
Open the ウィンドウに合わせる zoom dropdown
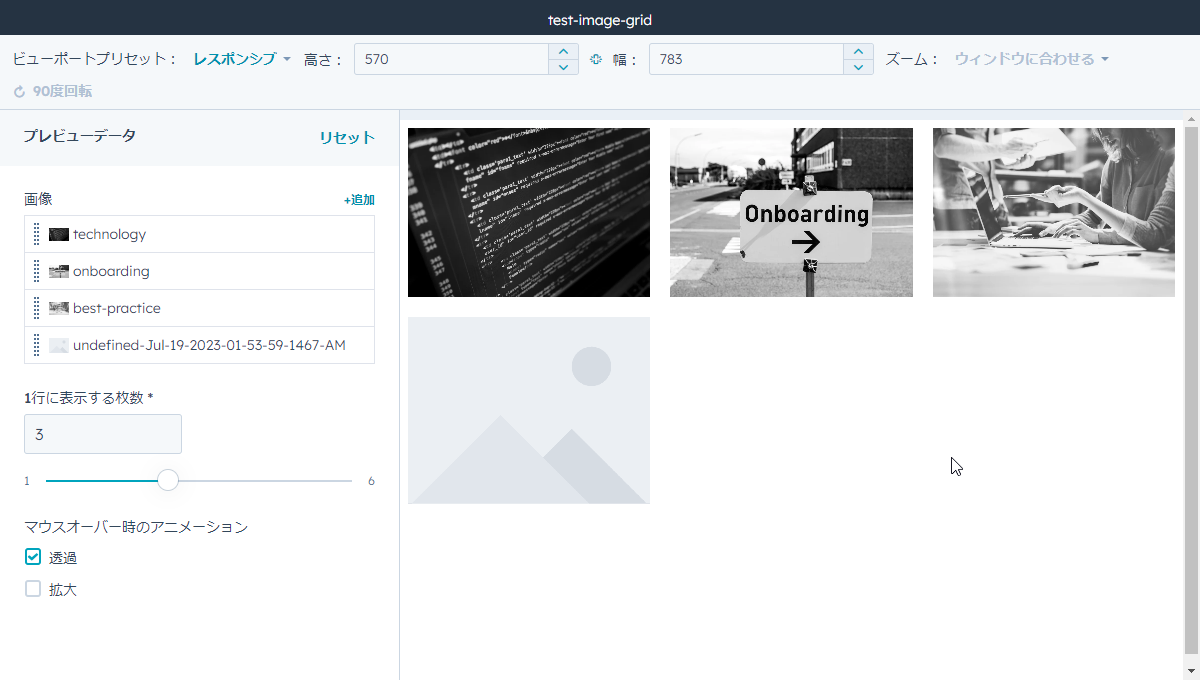(1031, 59)
